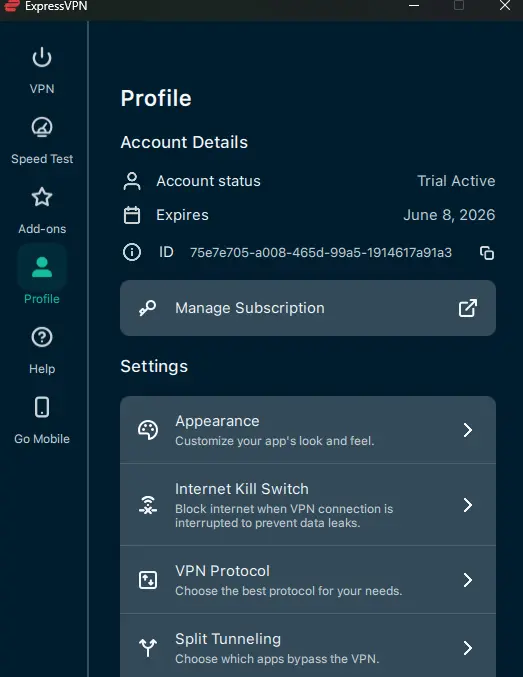
Task: Click the Internet Kill Switch title
Action: point(242,489)
